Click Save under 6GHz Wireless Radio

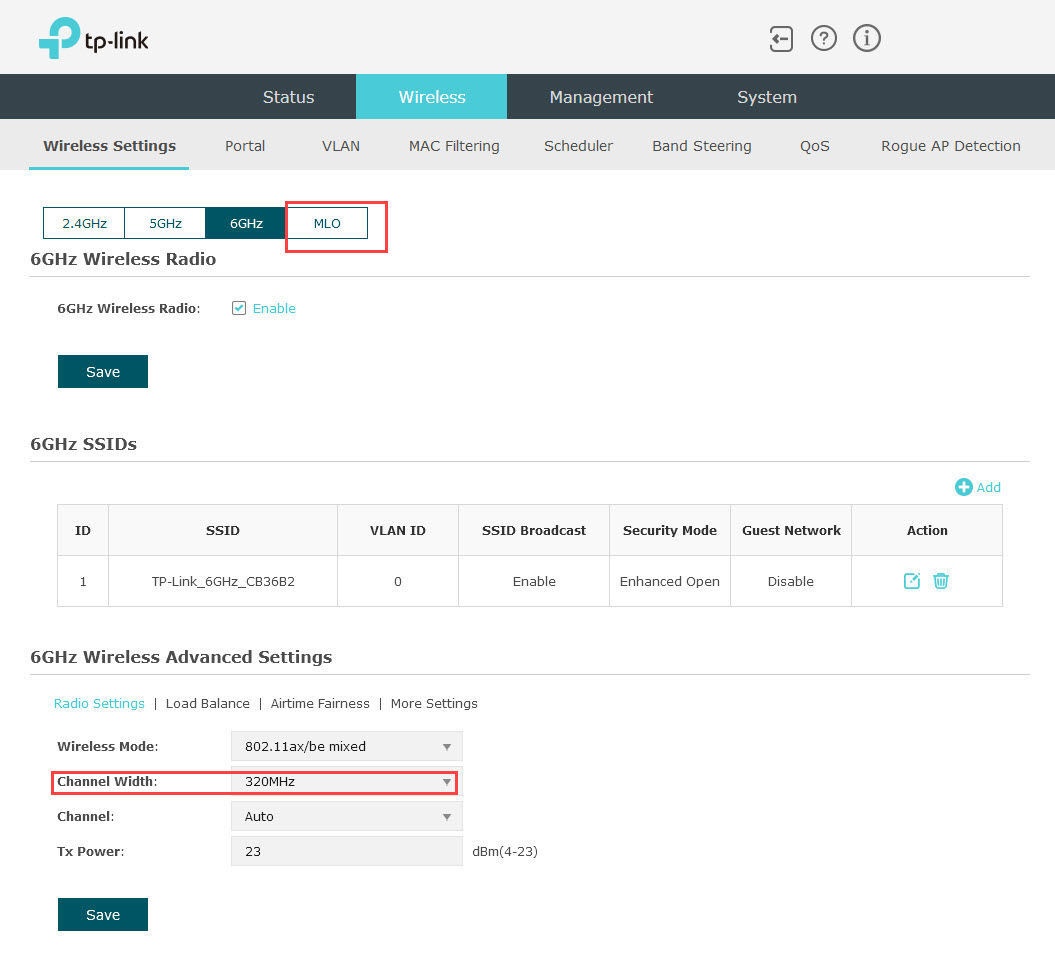click(x=103, y=371)
